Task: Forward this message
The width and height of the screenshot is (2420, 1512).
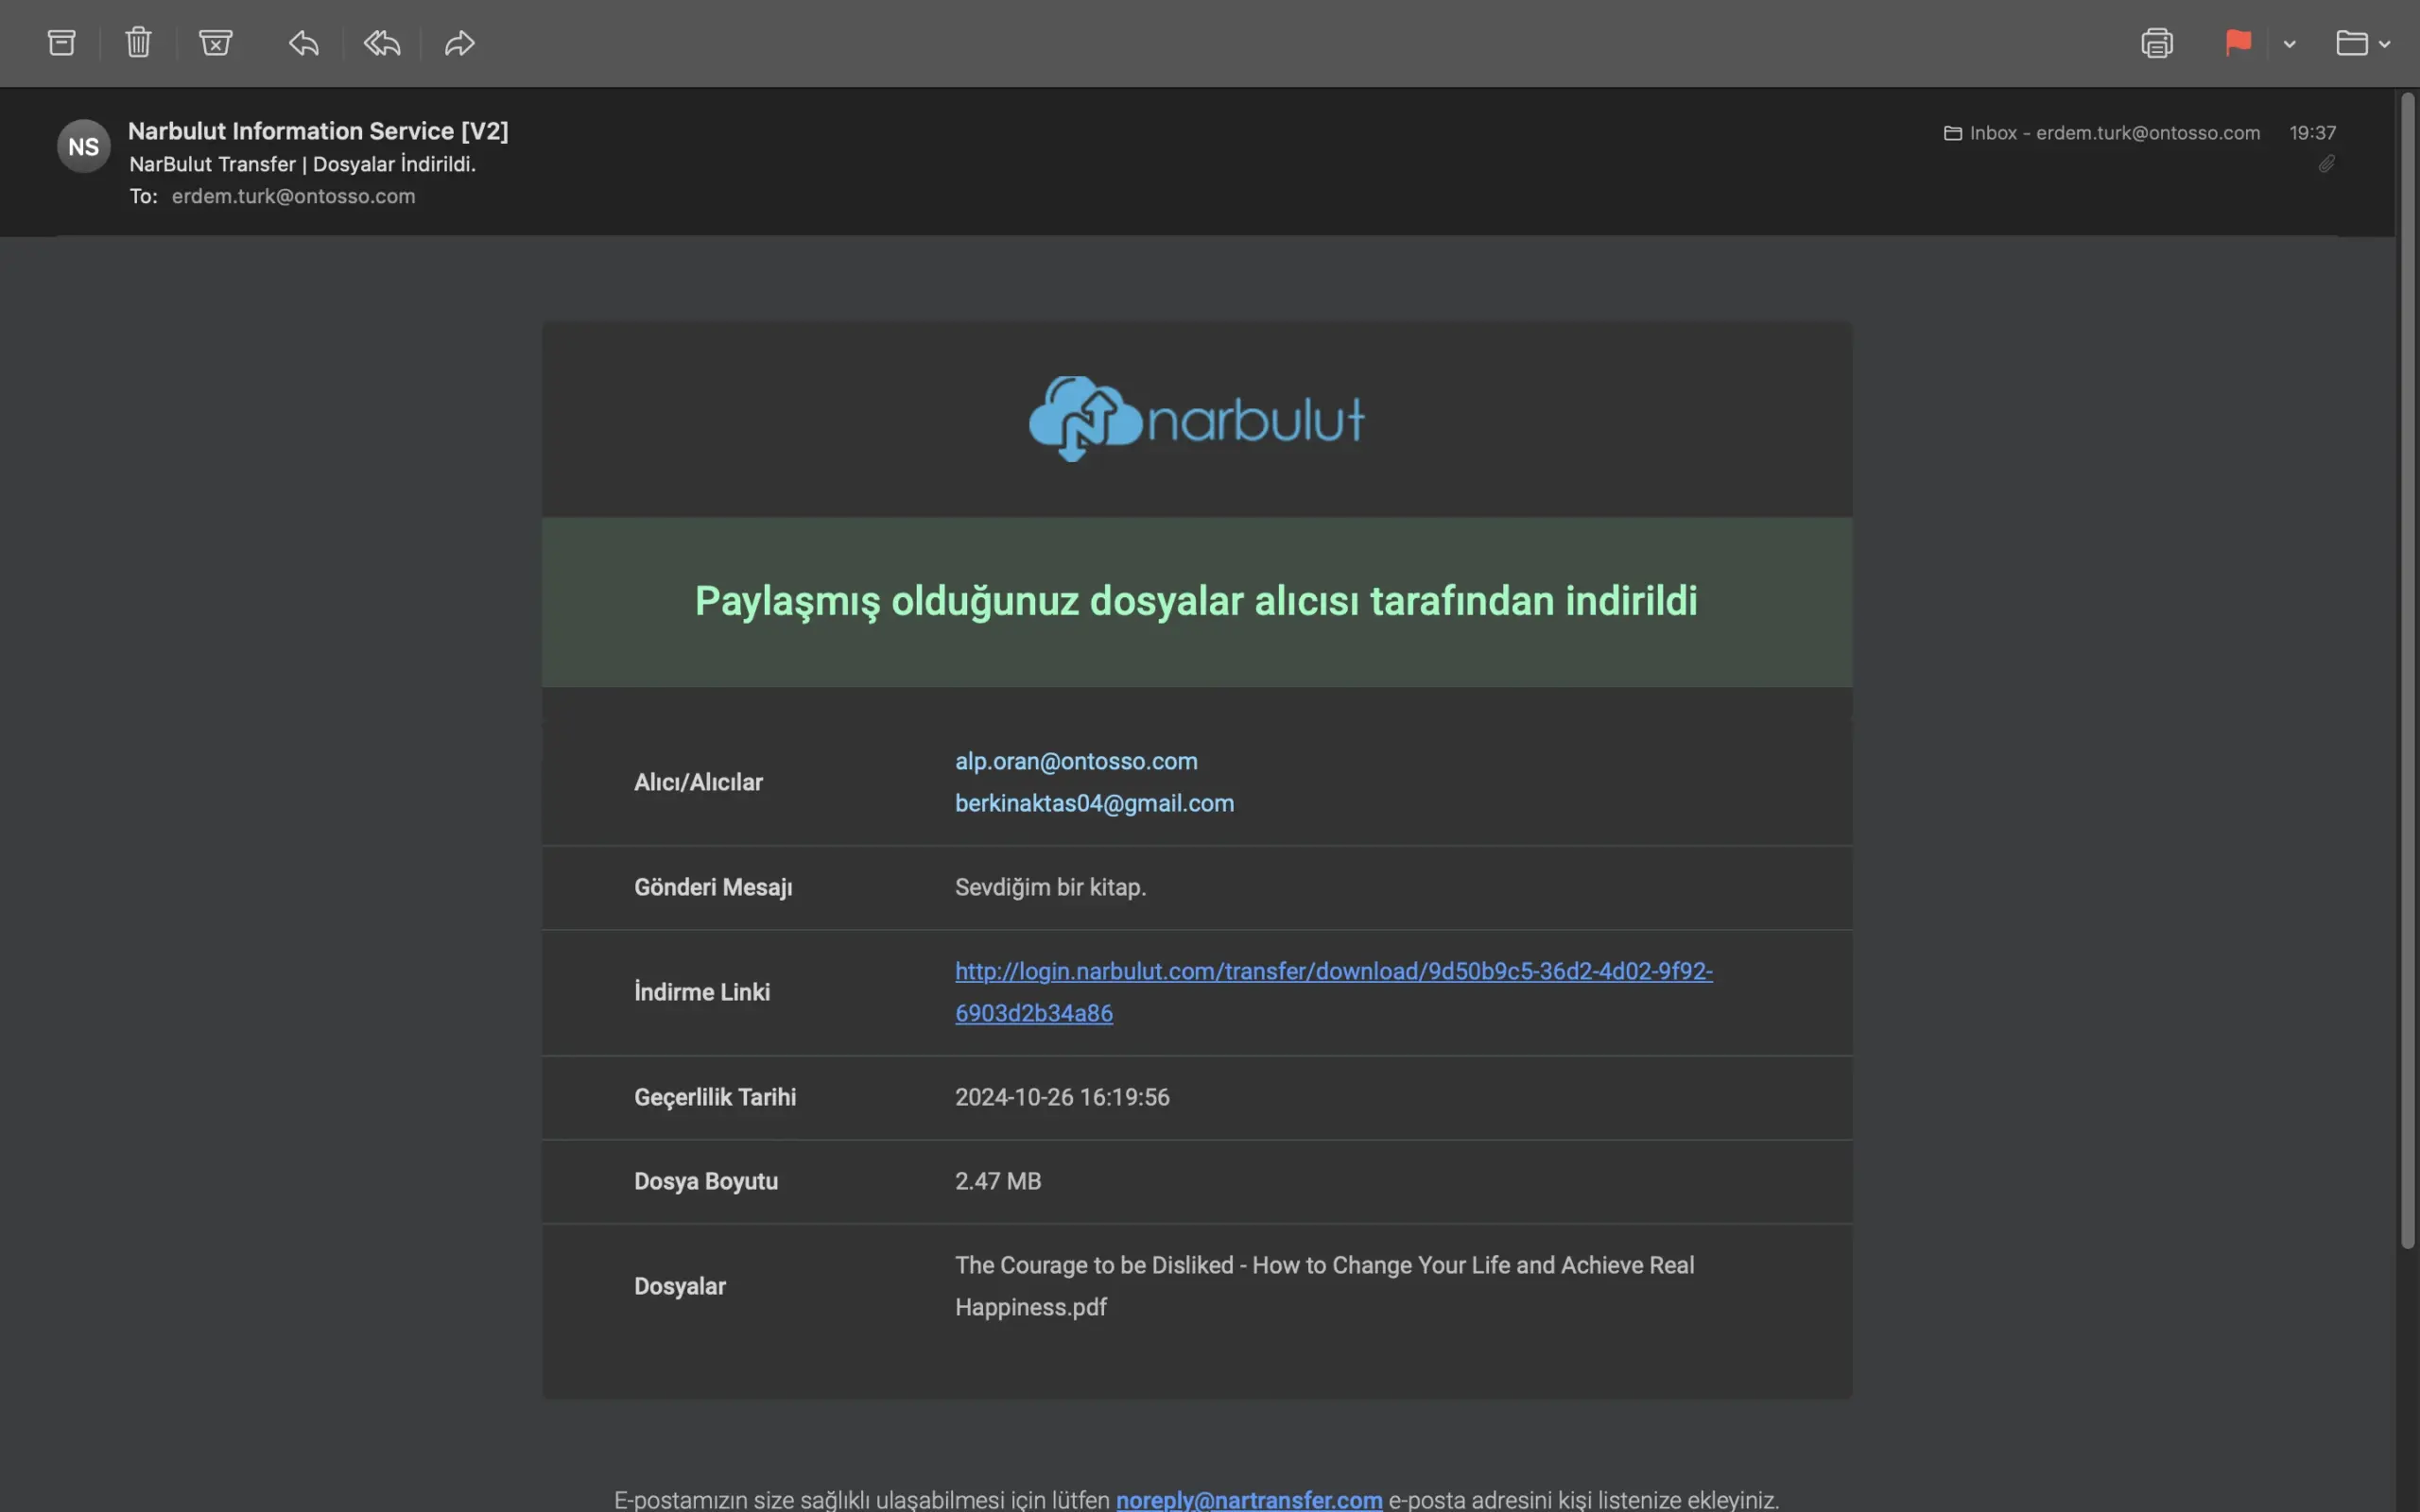Action: coord(459,43)
